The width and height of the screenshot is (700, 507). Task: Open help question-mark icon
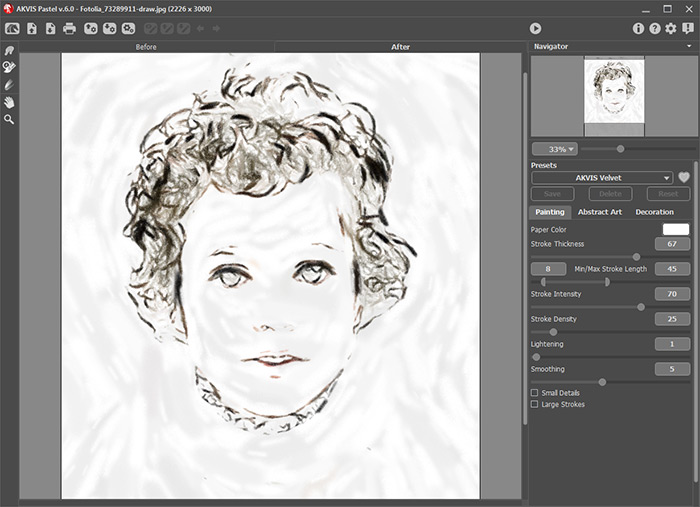(x=654, y=29)
